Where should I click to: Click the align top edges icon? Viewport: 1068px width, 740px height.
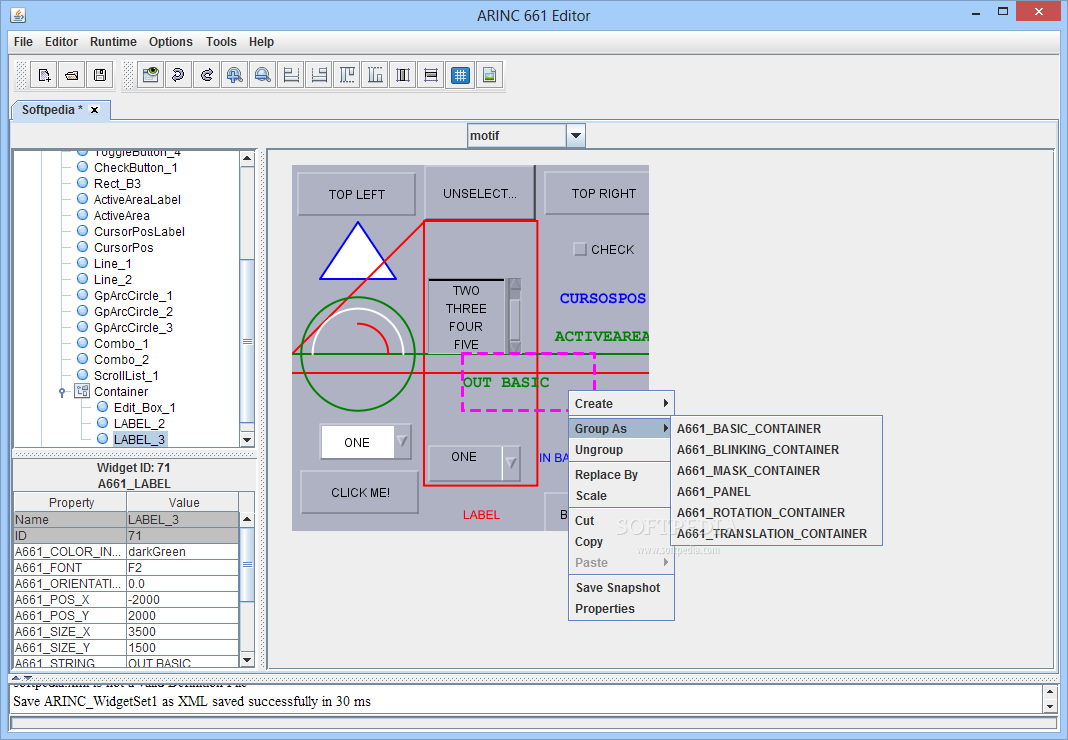coord(347,75)
